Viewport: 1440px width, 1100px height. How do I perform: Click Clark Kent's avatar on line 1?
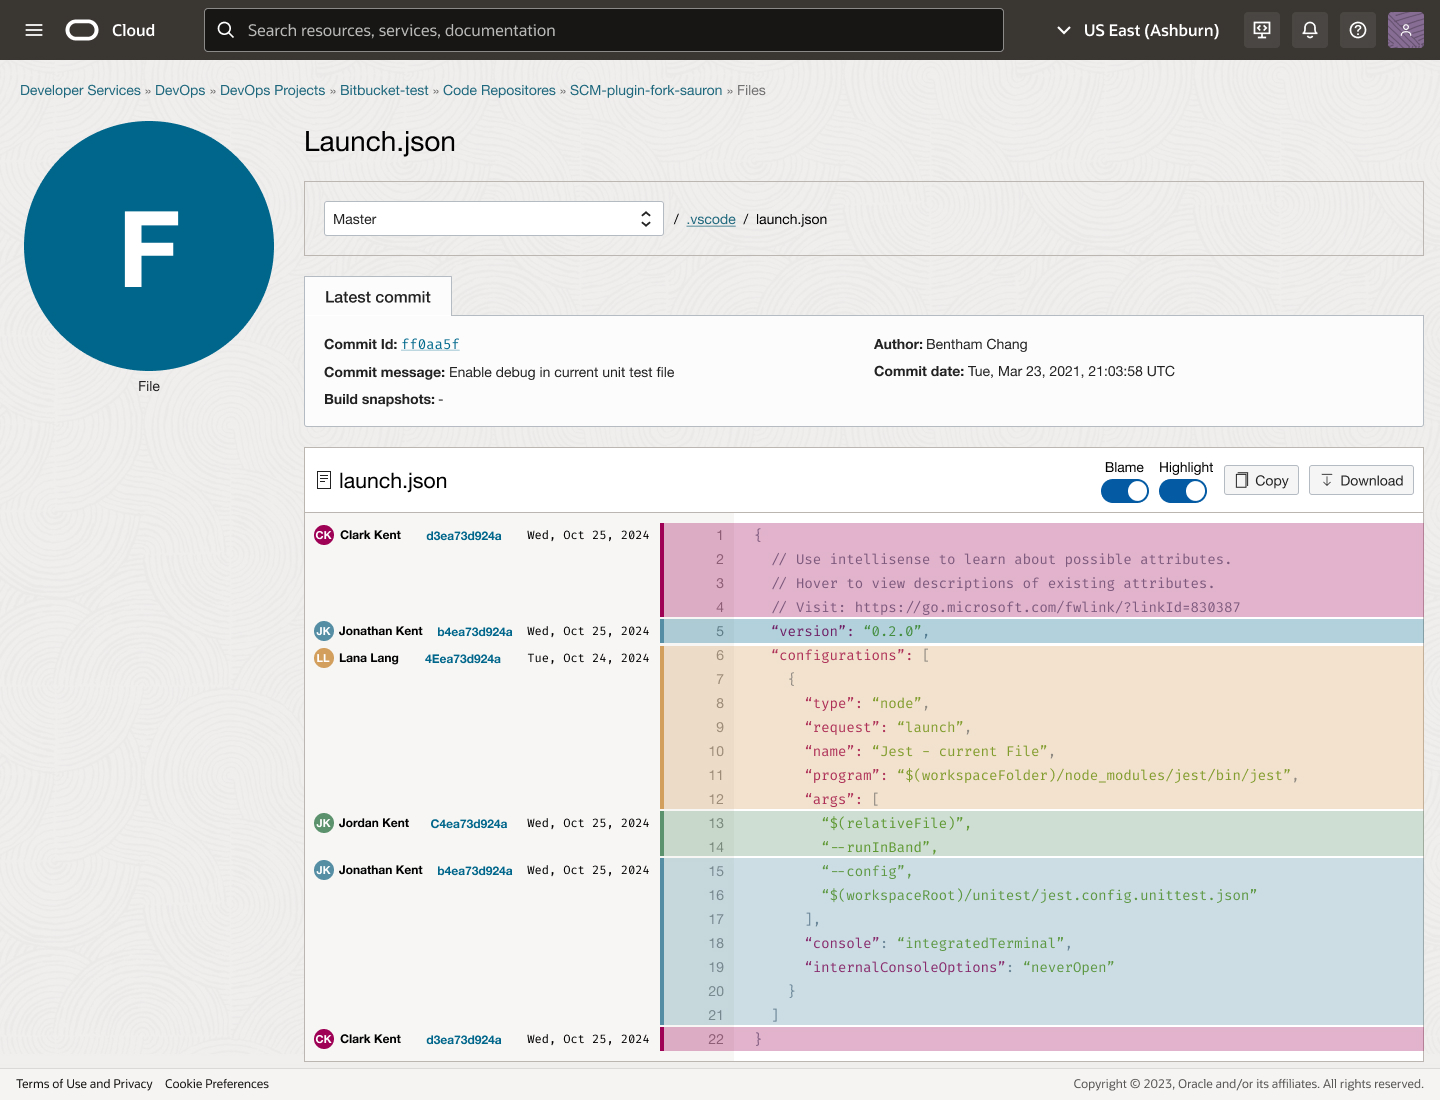point(324,535)
